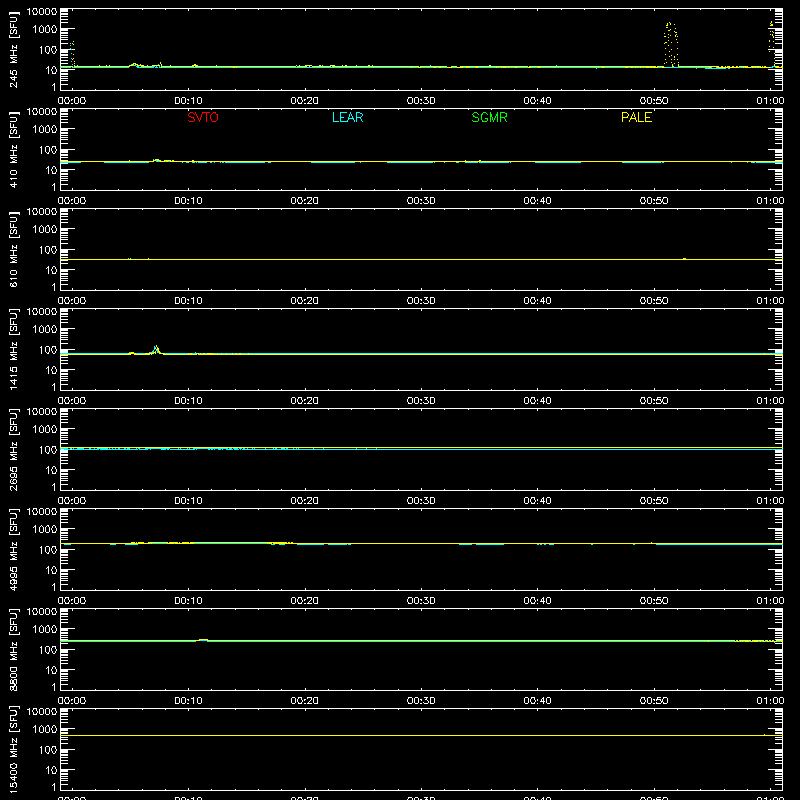Click the 00:20 time label below 8800 MHz plot
800x800 pixels.
coord(305,701)
